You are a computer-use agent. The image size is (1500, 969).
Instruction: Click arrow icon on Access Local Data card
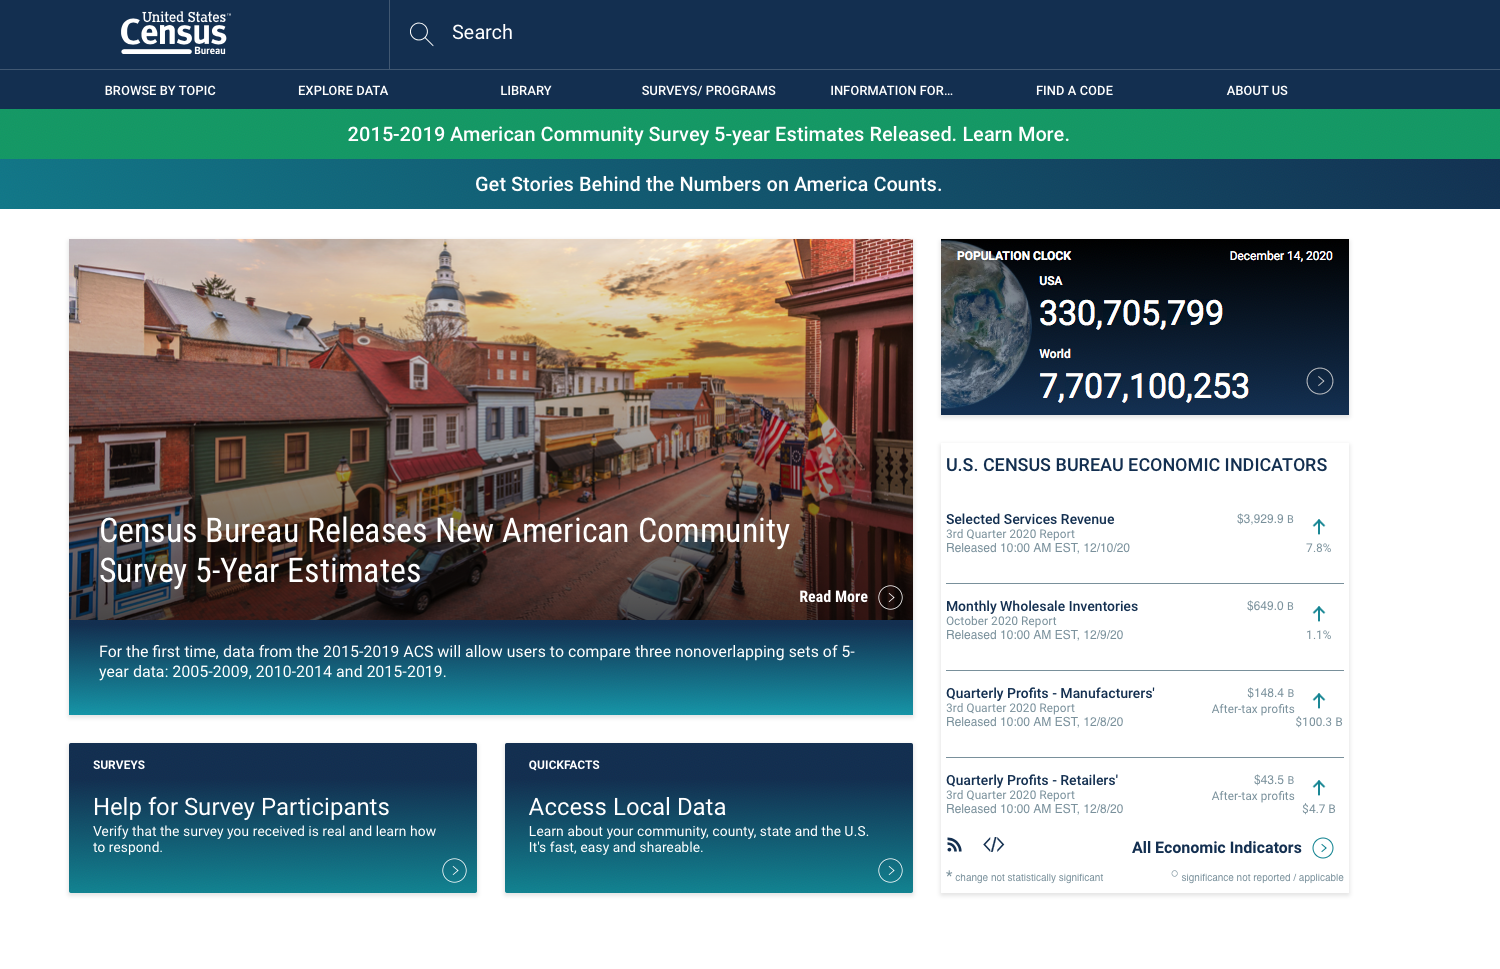[890, 870]
